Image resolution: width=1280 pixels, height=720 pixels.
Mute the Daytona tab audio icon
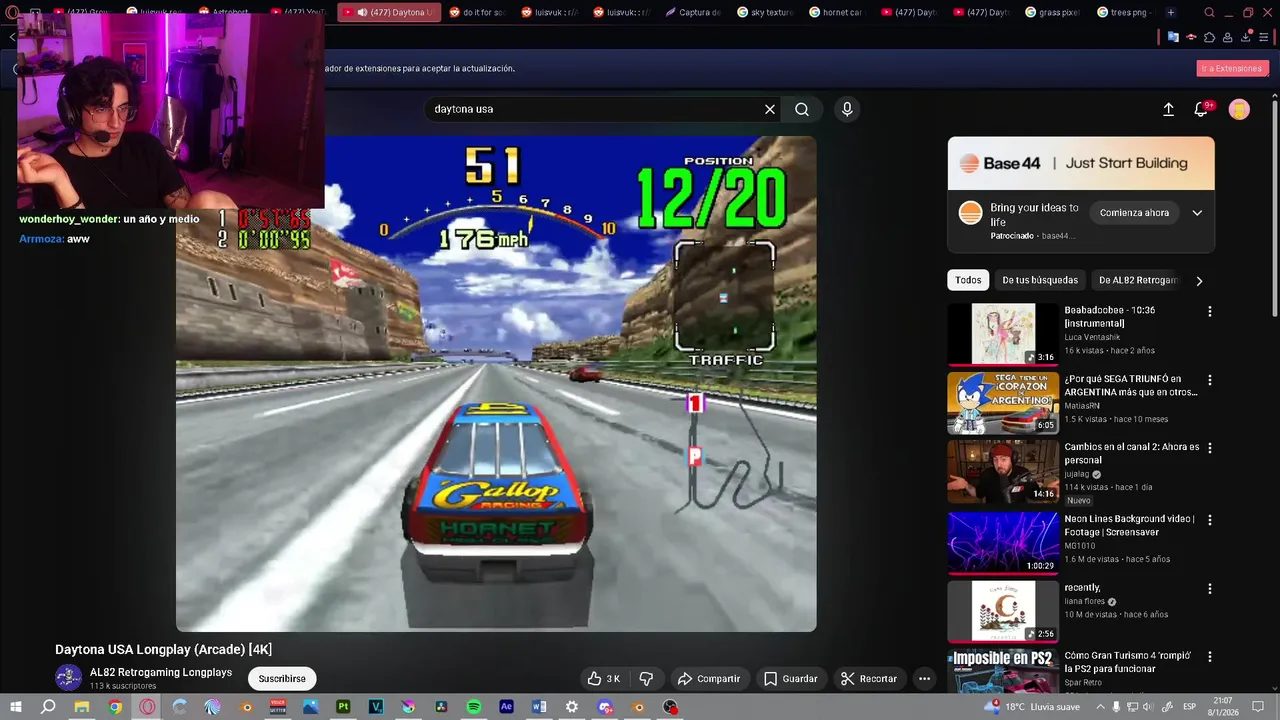362,13
